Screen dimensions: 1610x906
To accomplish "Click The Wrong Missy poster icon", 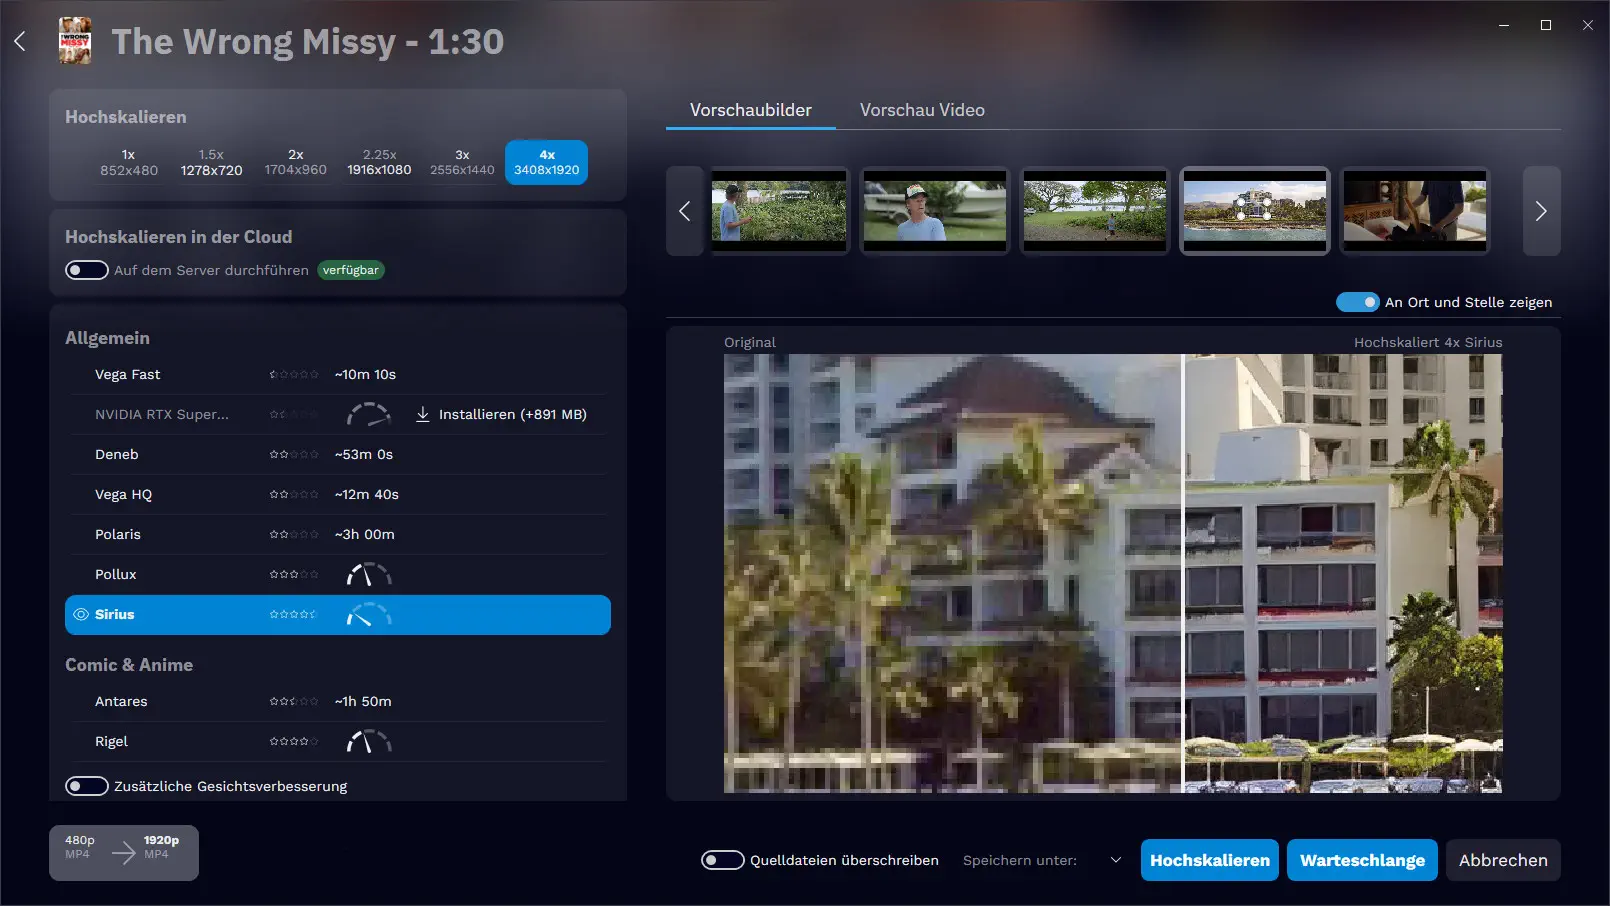I will (75, 41).
